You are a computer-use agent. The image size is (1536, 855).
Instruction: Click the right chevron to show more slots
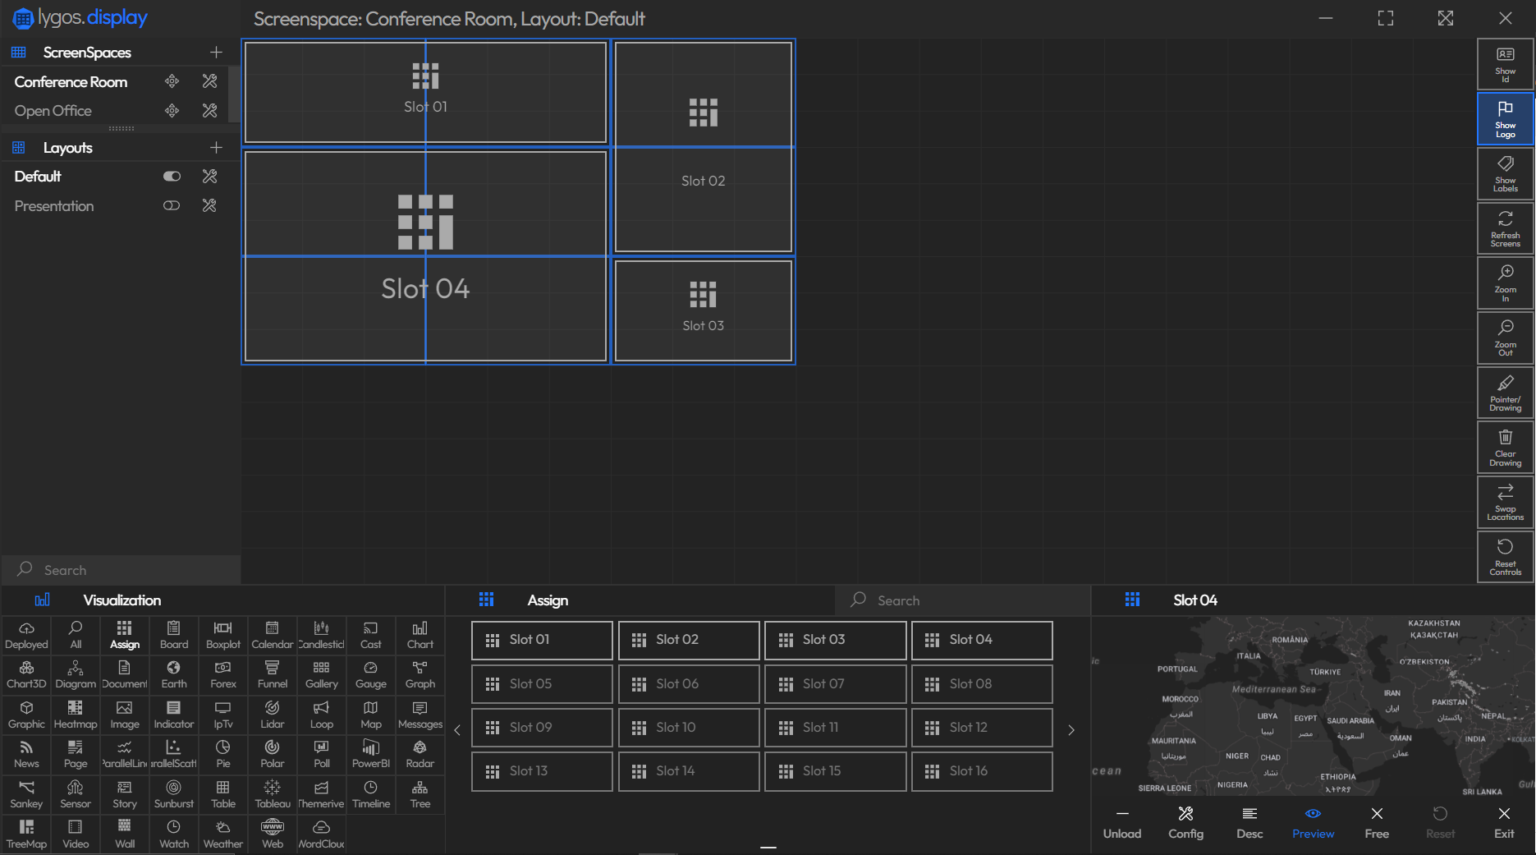[1071, 729]
